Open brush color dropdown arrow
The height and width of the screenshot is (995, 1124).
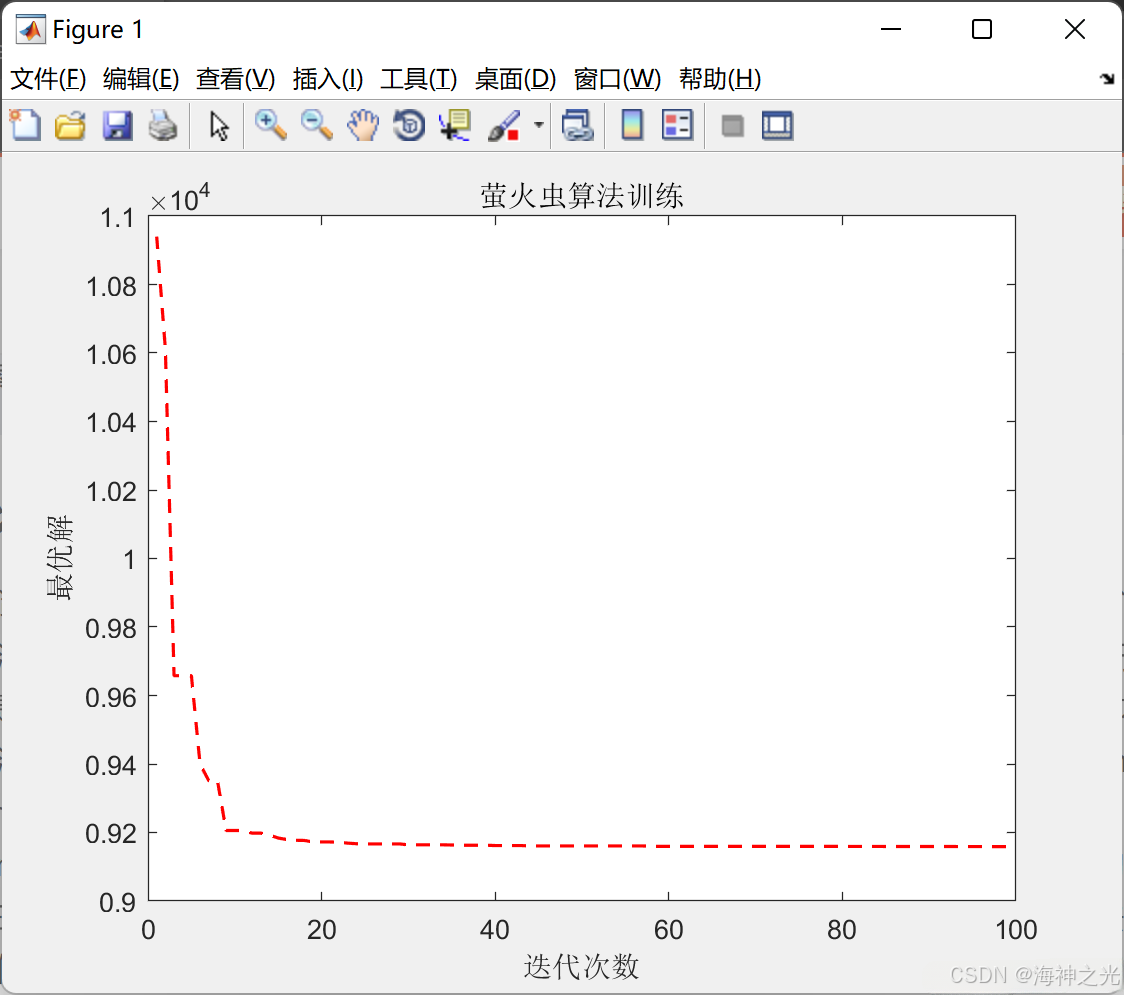539,125
